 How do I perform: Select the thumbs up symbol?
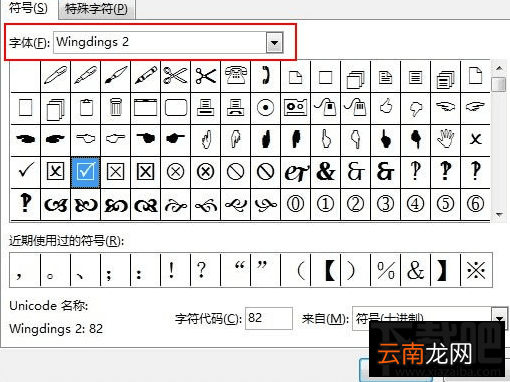point(386,108)
